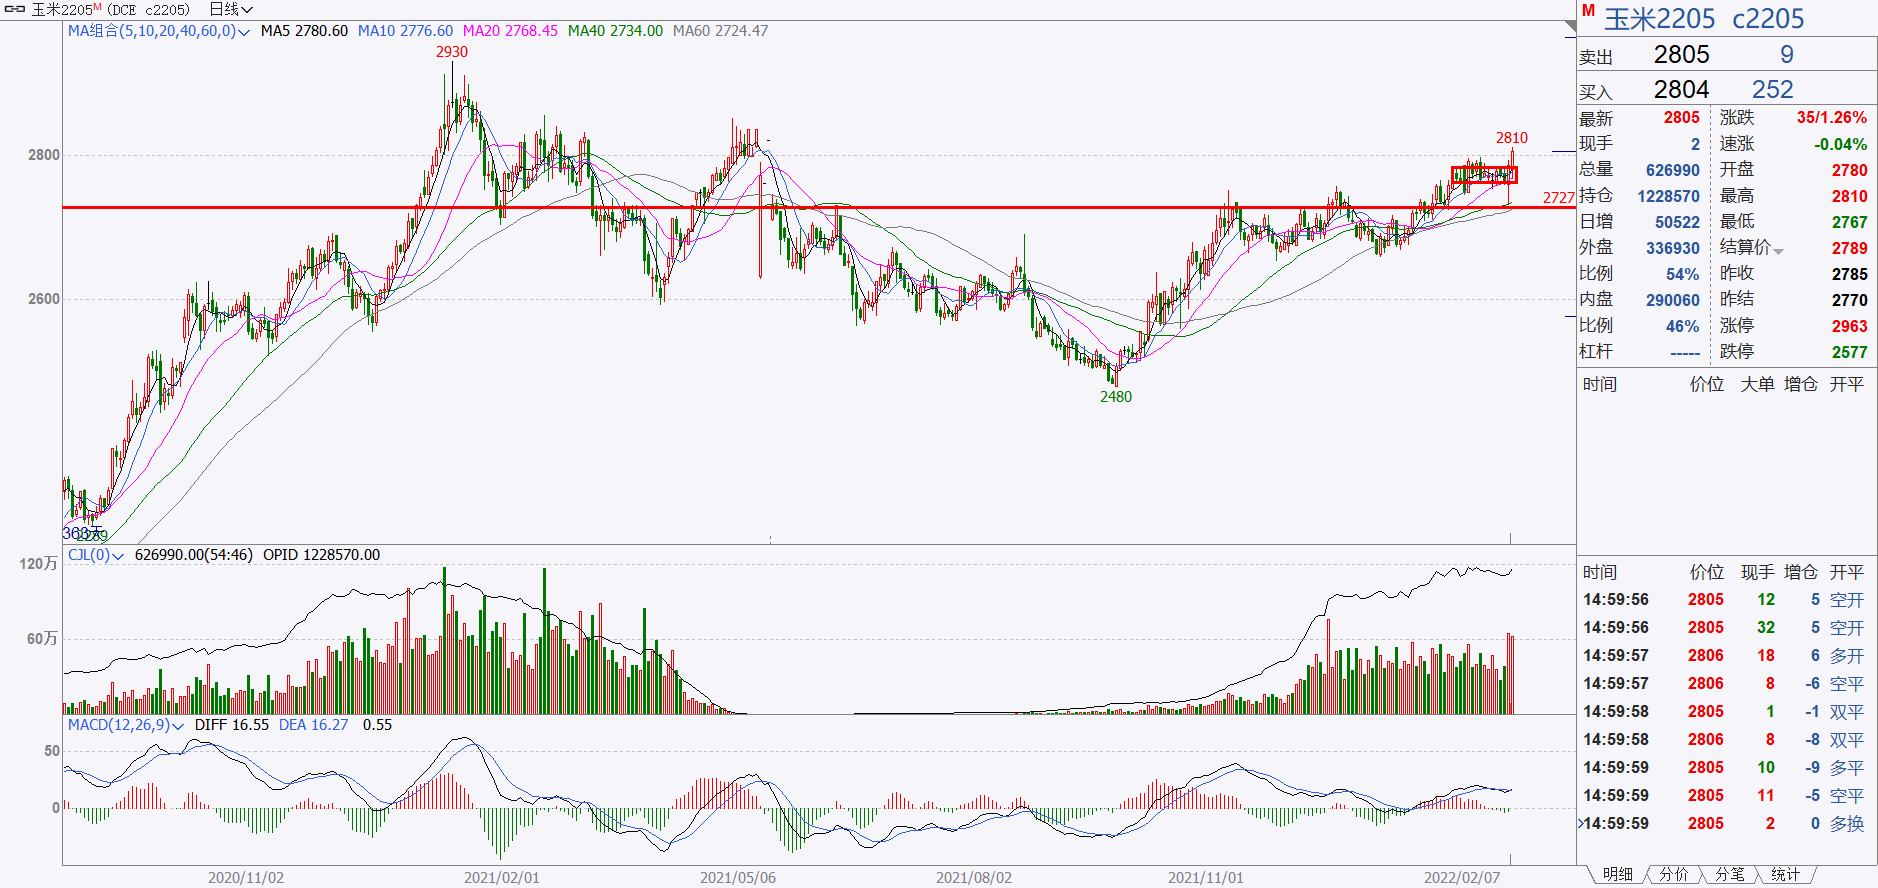Click the 玉米2205 (DCE c2205) chart title
Image resolution: width=1878 pixels, height=888 pixels.
pos(110,9)
